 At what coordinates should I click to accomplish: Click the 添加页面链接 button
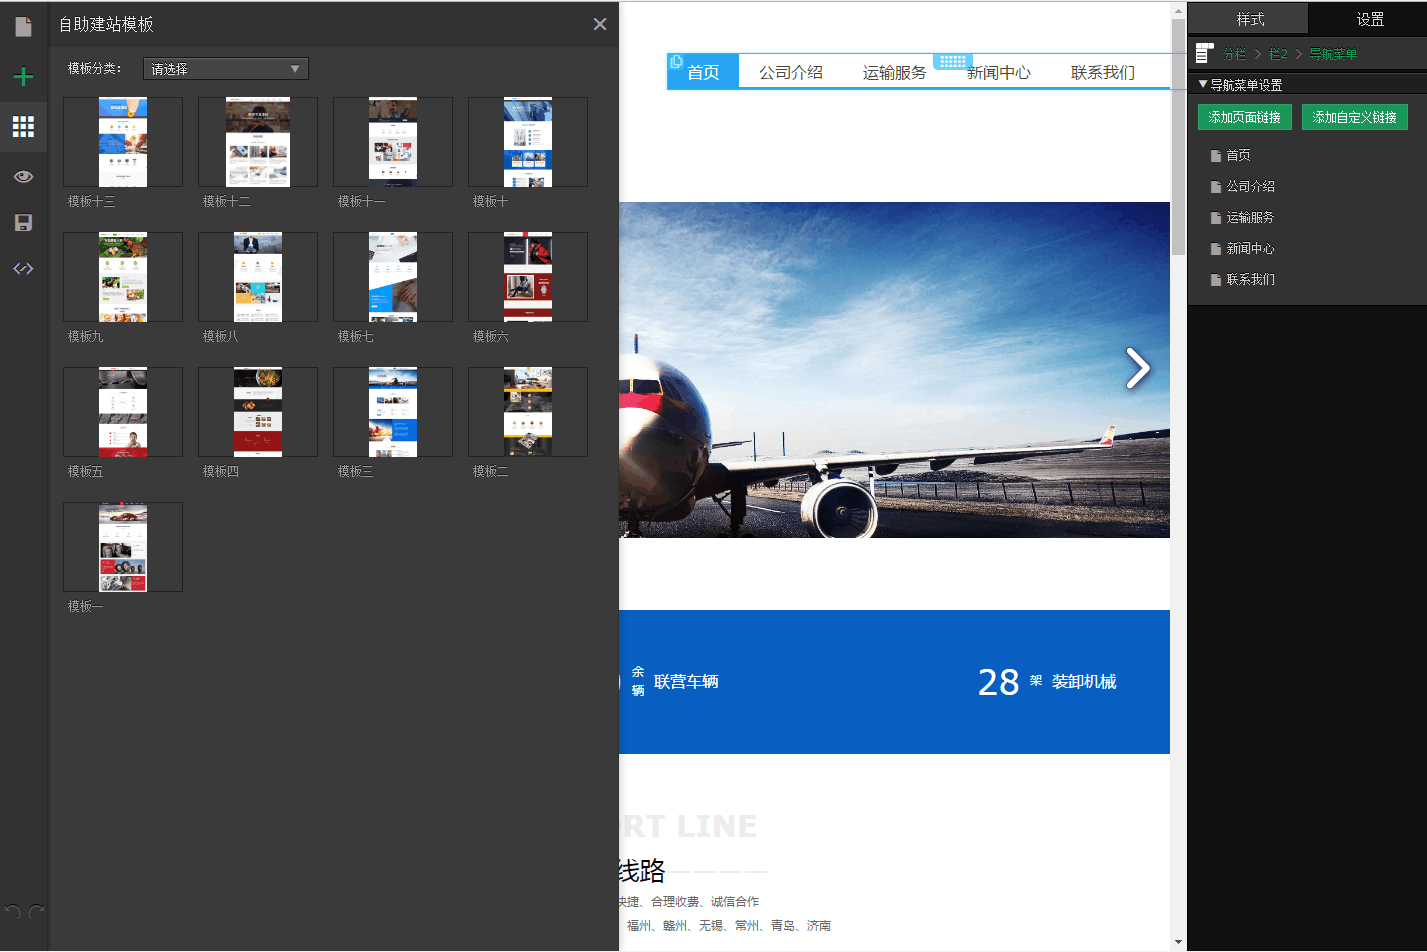(1245, 117)
